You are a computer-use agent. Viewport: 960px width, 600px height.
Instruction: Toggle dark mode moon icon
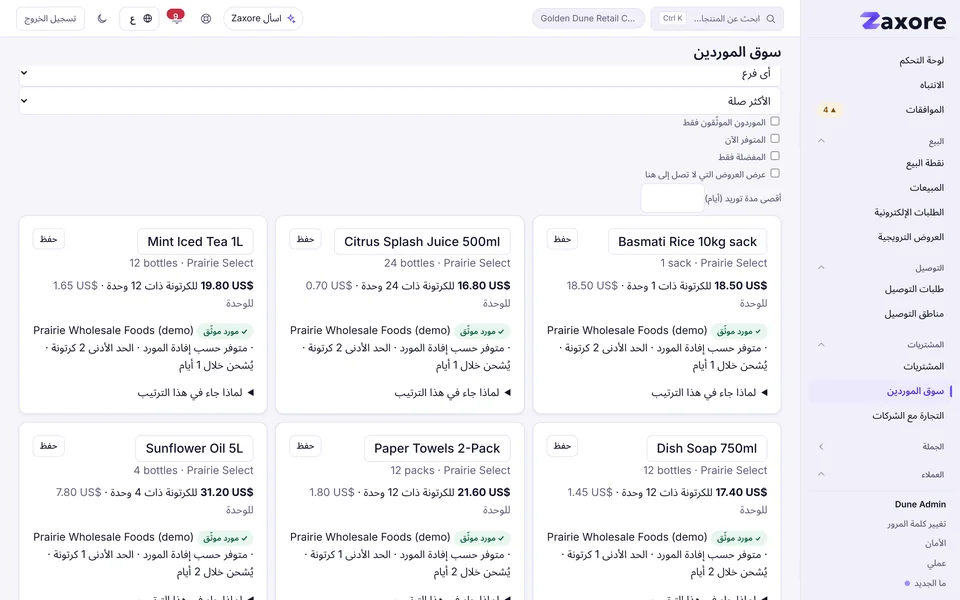(x=102, y=18)
